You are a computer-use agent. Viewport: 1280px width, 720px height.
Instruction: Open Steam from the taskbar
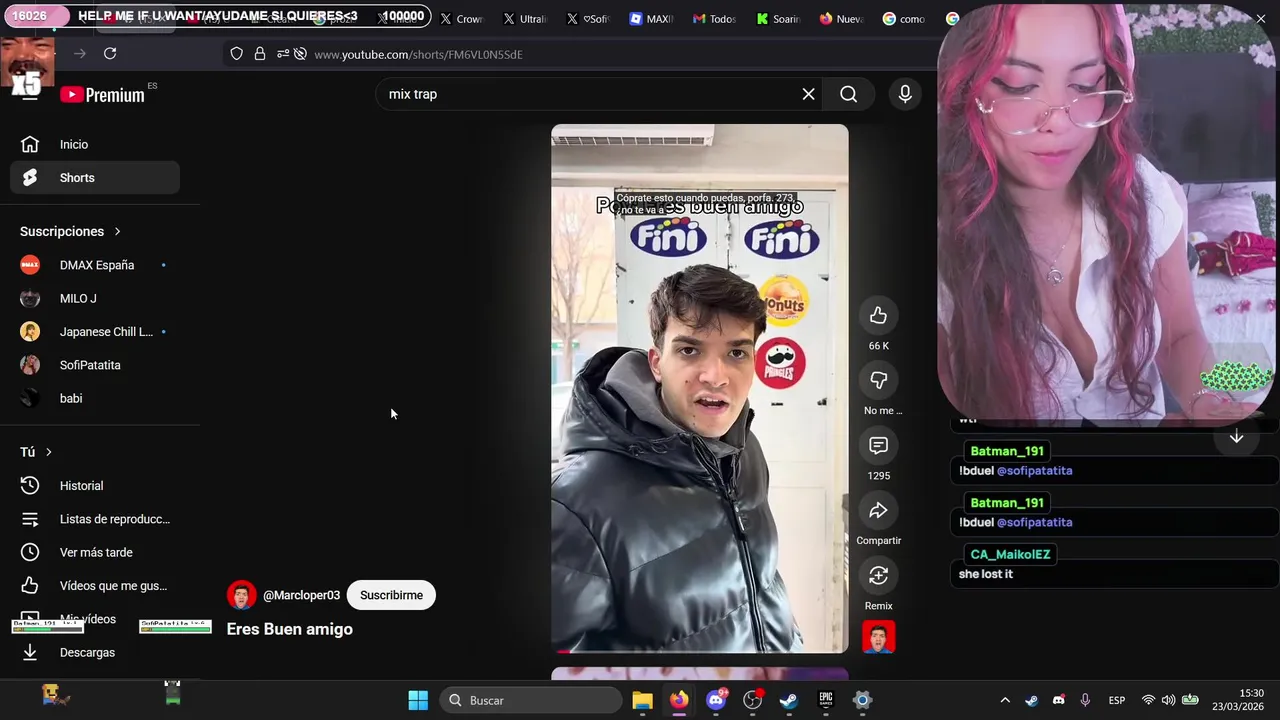(789, 700)
